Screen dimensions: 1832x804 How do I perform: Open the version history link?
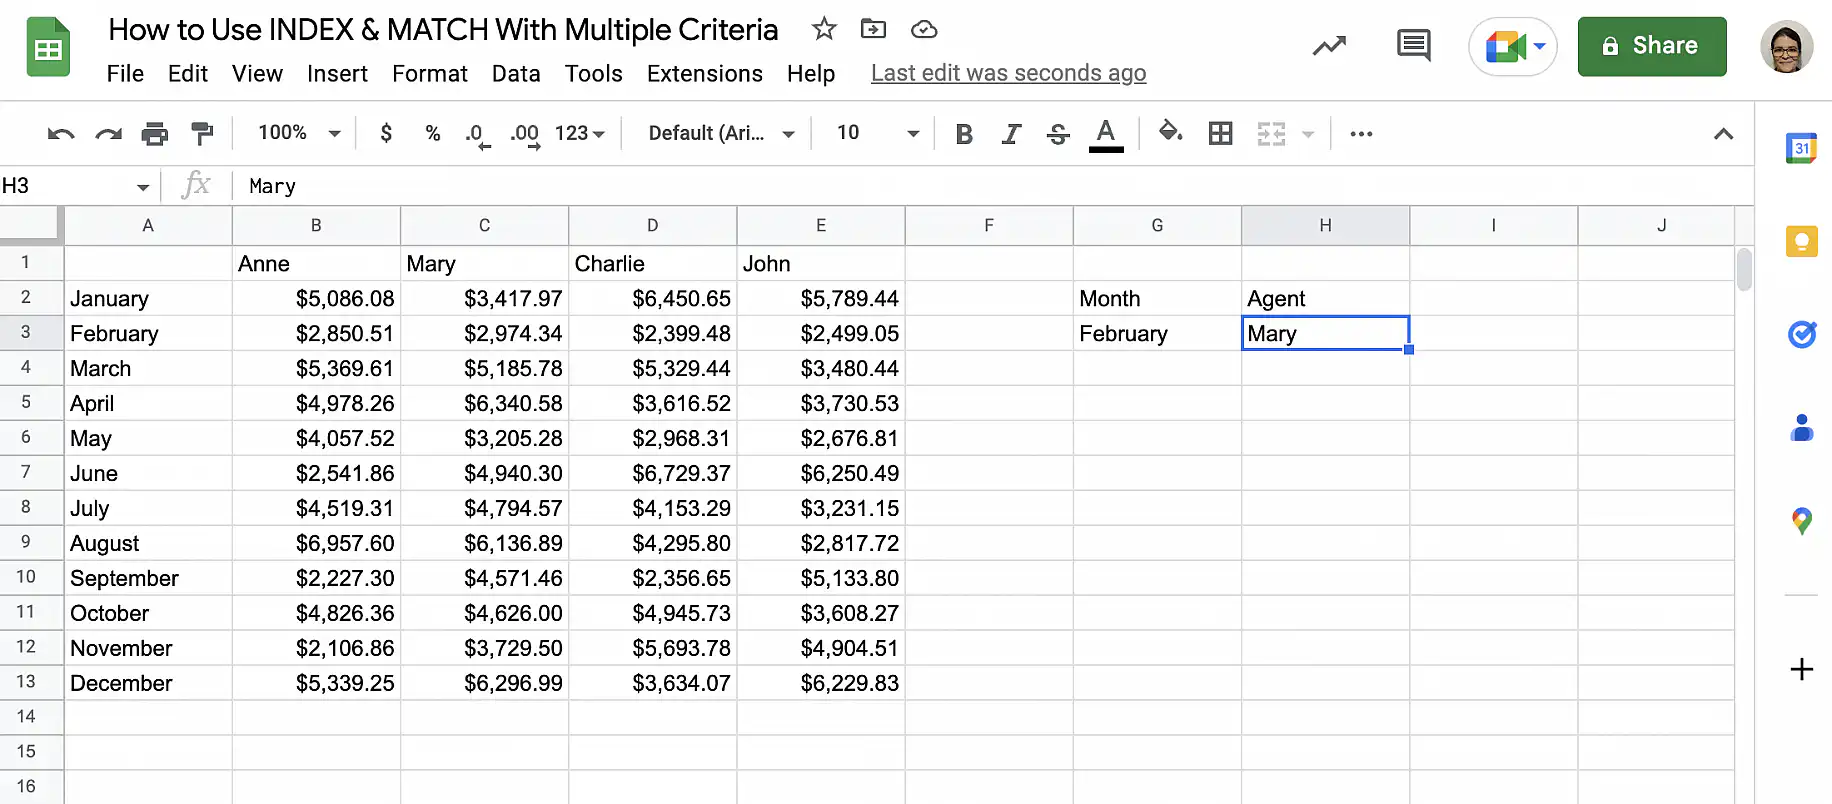[1008, 74]
